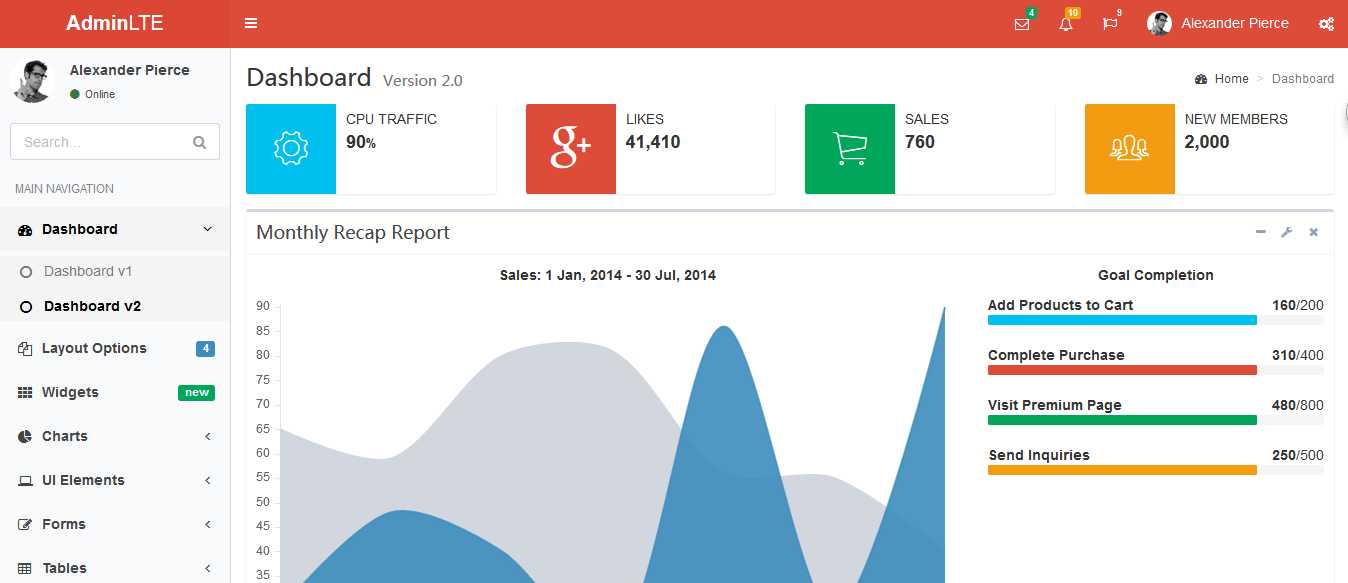Click the CPU Traffic gear icon

[x=291, y=149]
